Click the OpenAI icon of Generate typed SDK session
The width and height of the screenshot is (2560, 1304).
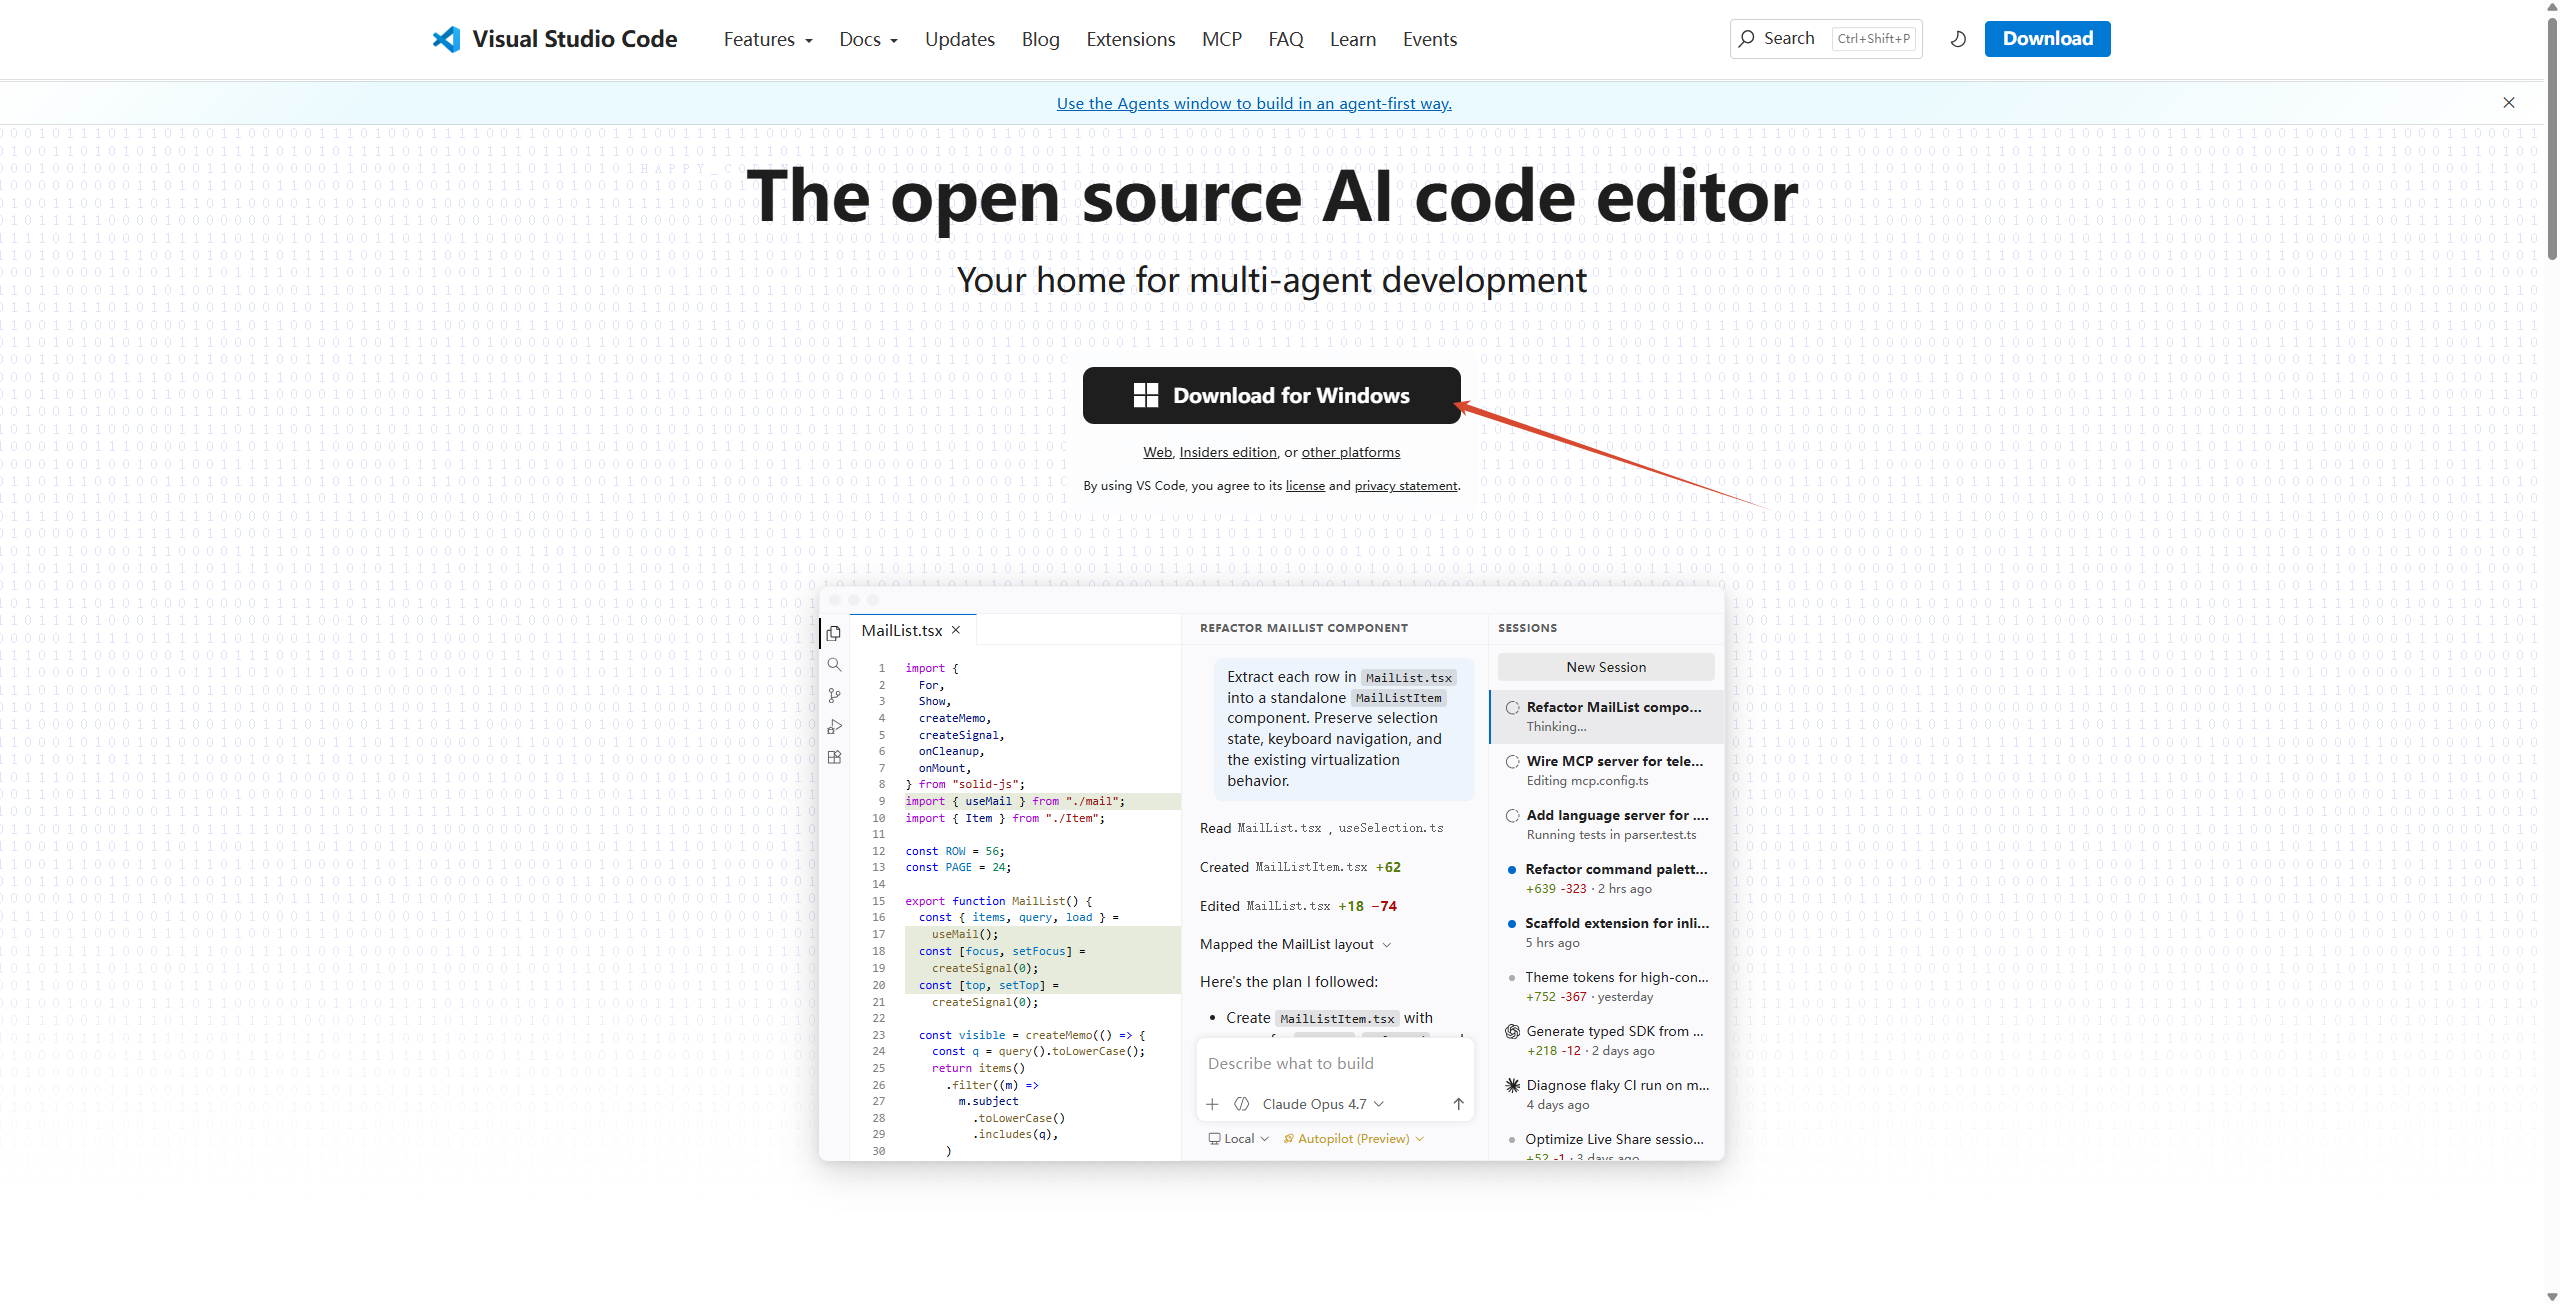pyautogui.click(x=1512, y=1032)
